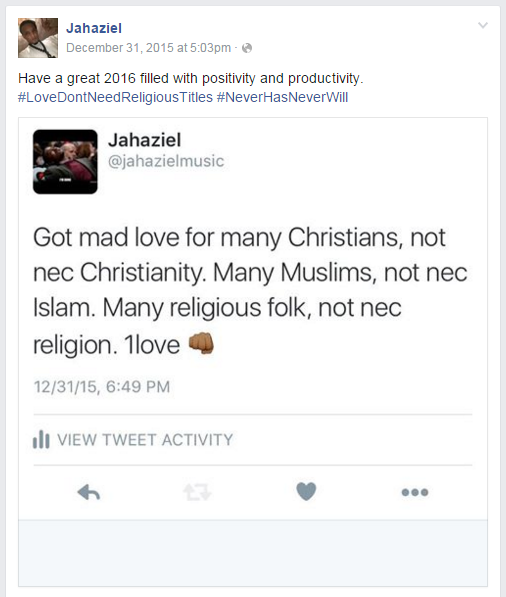Click the globe public privacy icon
Image resolution: width=506 pixels, height=597 pixels.
pyautogui.click(x=247, y=48)
